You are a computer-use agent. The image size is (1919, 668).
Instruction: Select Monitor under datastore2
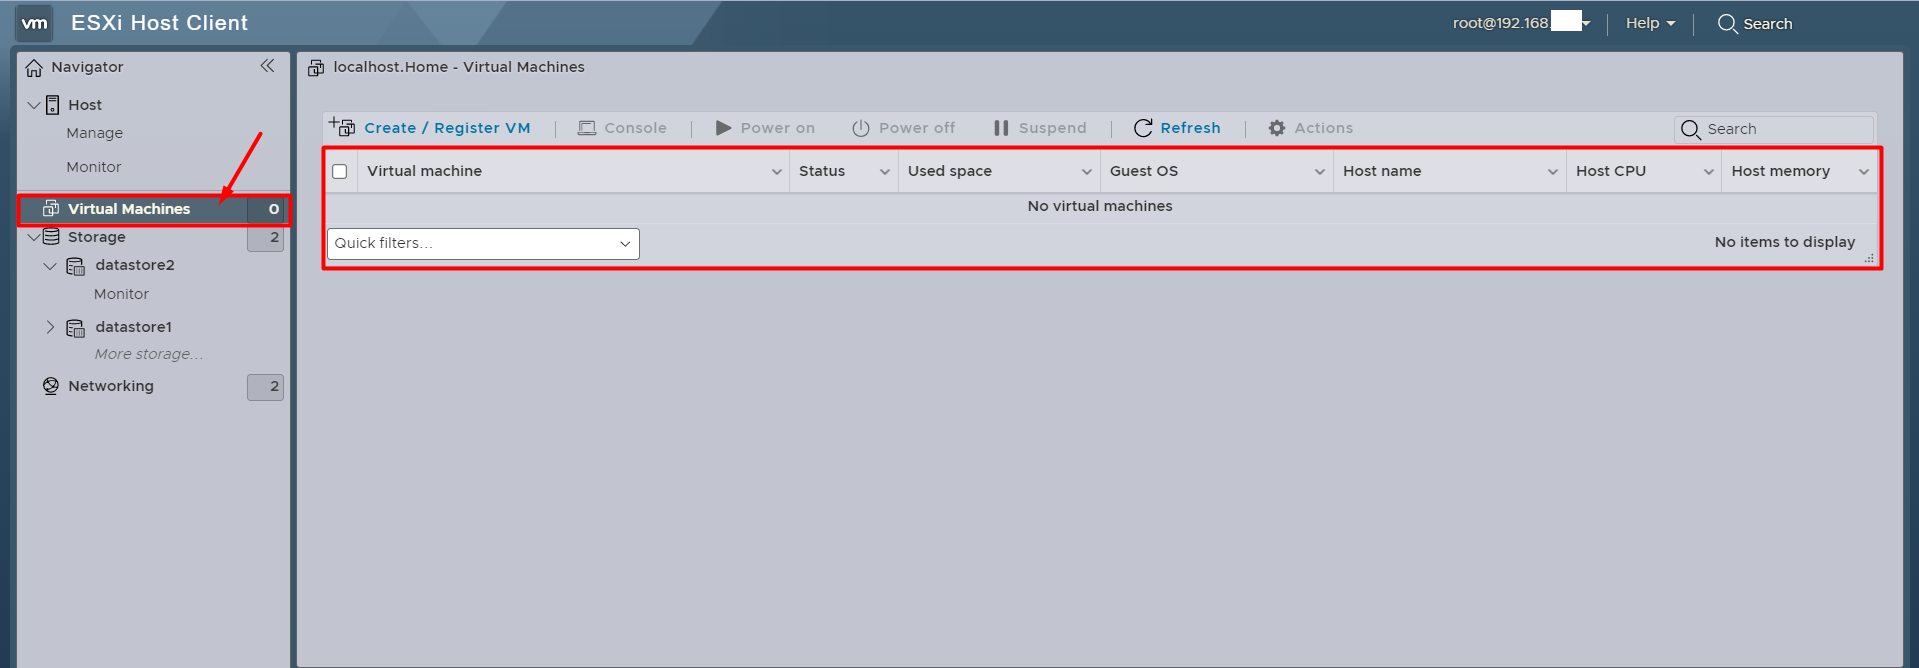121,294
